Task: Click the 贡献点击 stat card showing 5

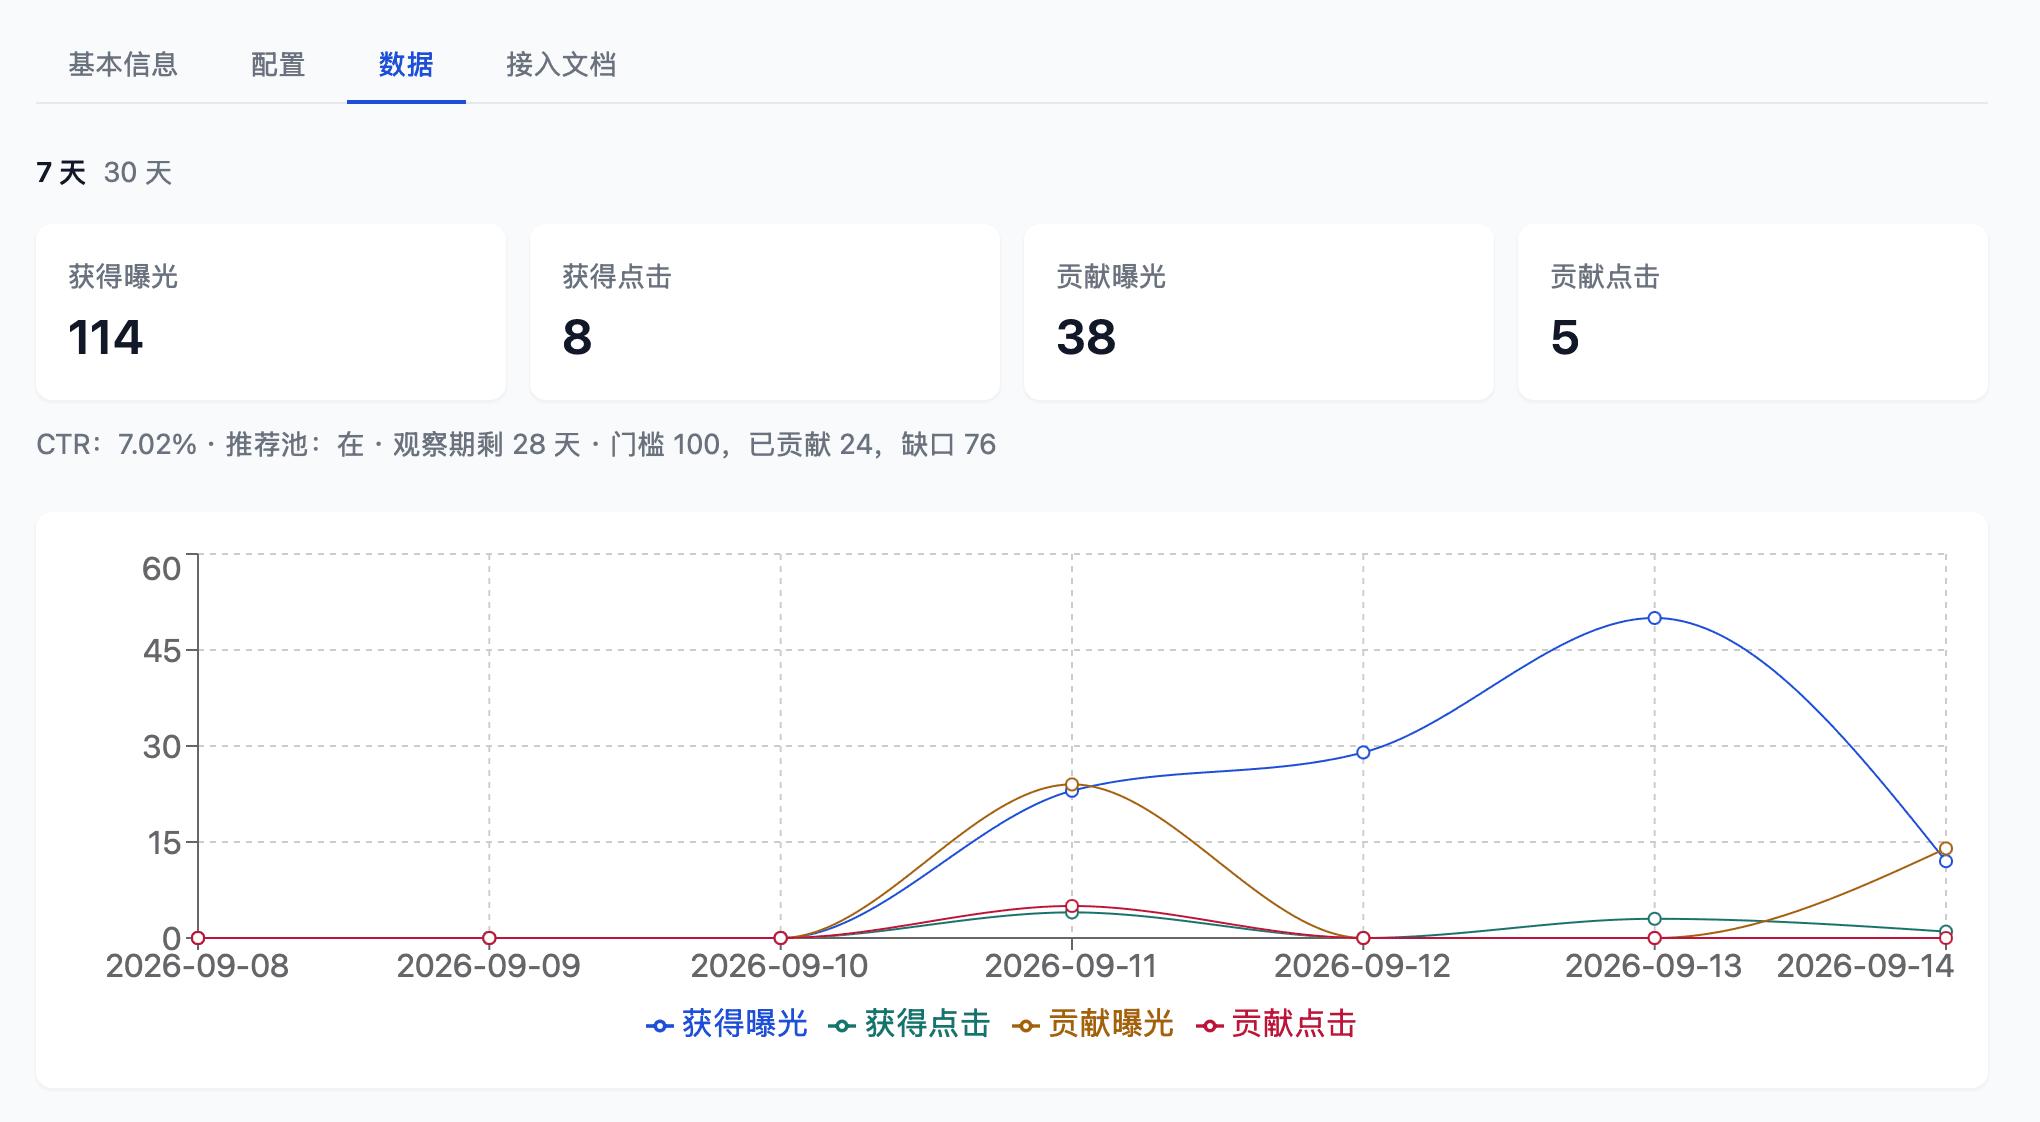Action: tap(1753, 312)
